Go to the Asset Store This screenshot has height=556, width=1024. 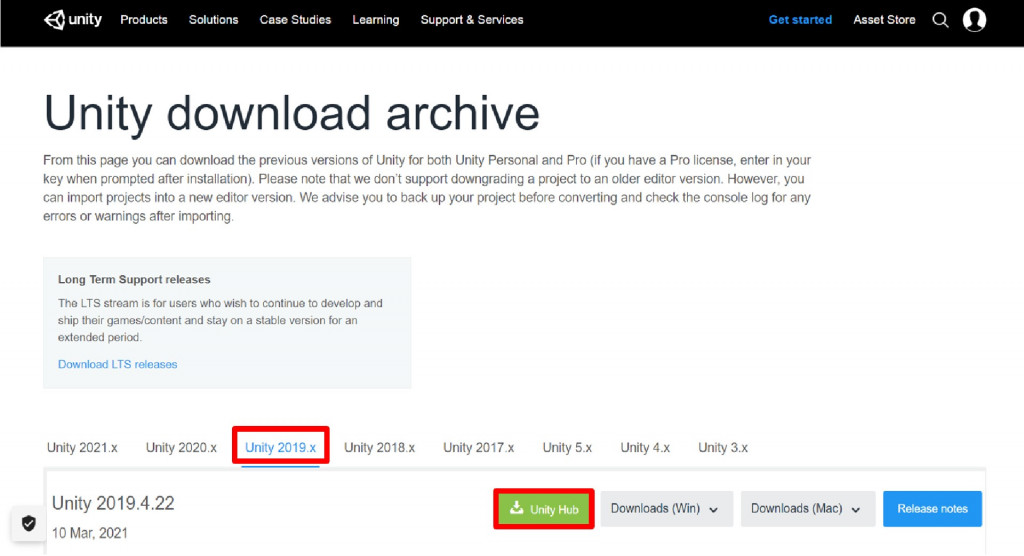pos(884,20)
